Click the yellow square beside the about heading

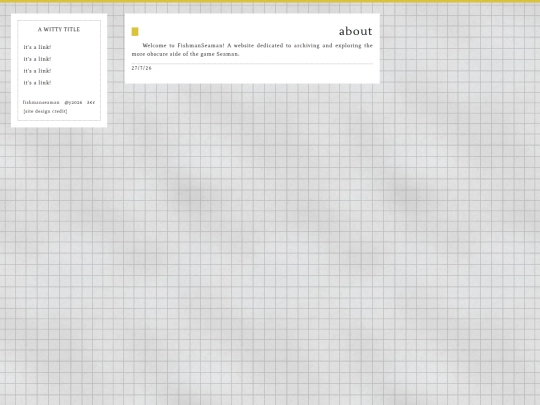click(135, 32)
